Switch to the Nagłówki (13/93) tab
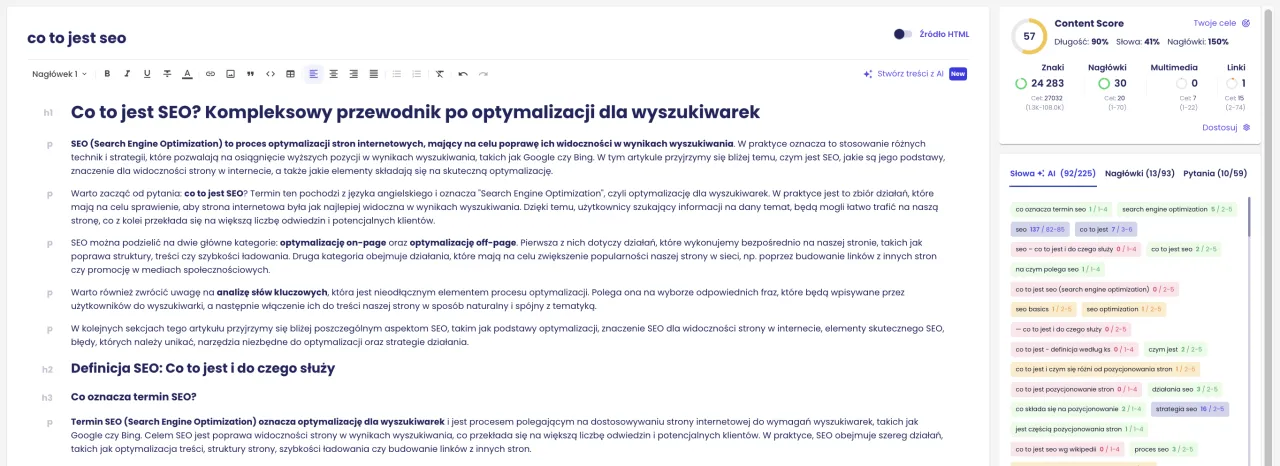 (1139, 173)
